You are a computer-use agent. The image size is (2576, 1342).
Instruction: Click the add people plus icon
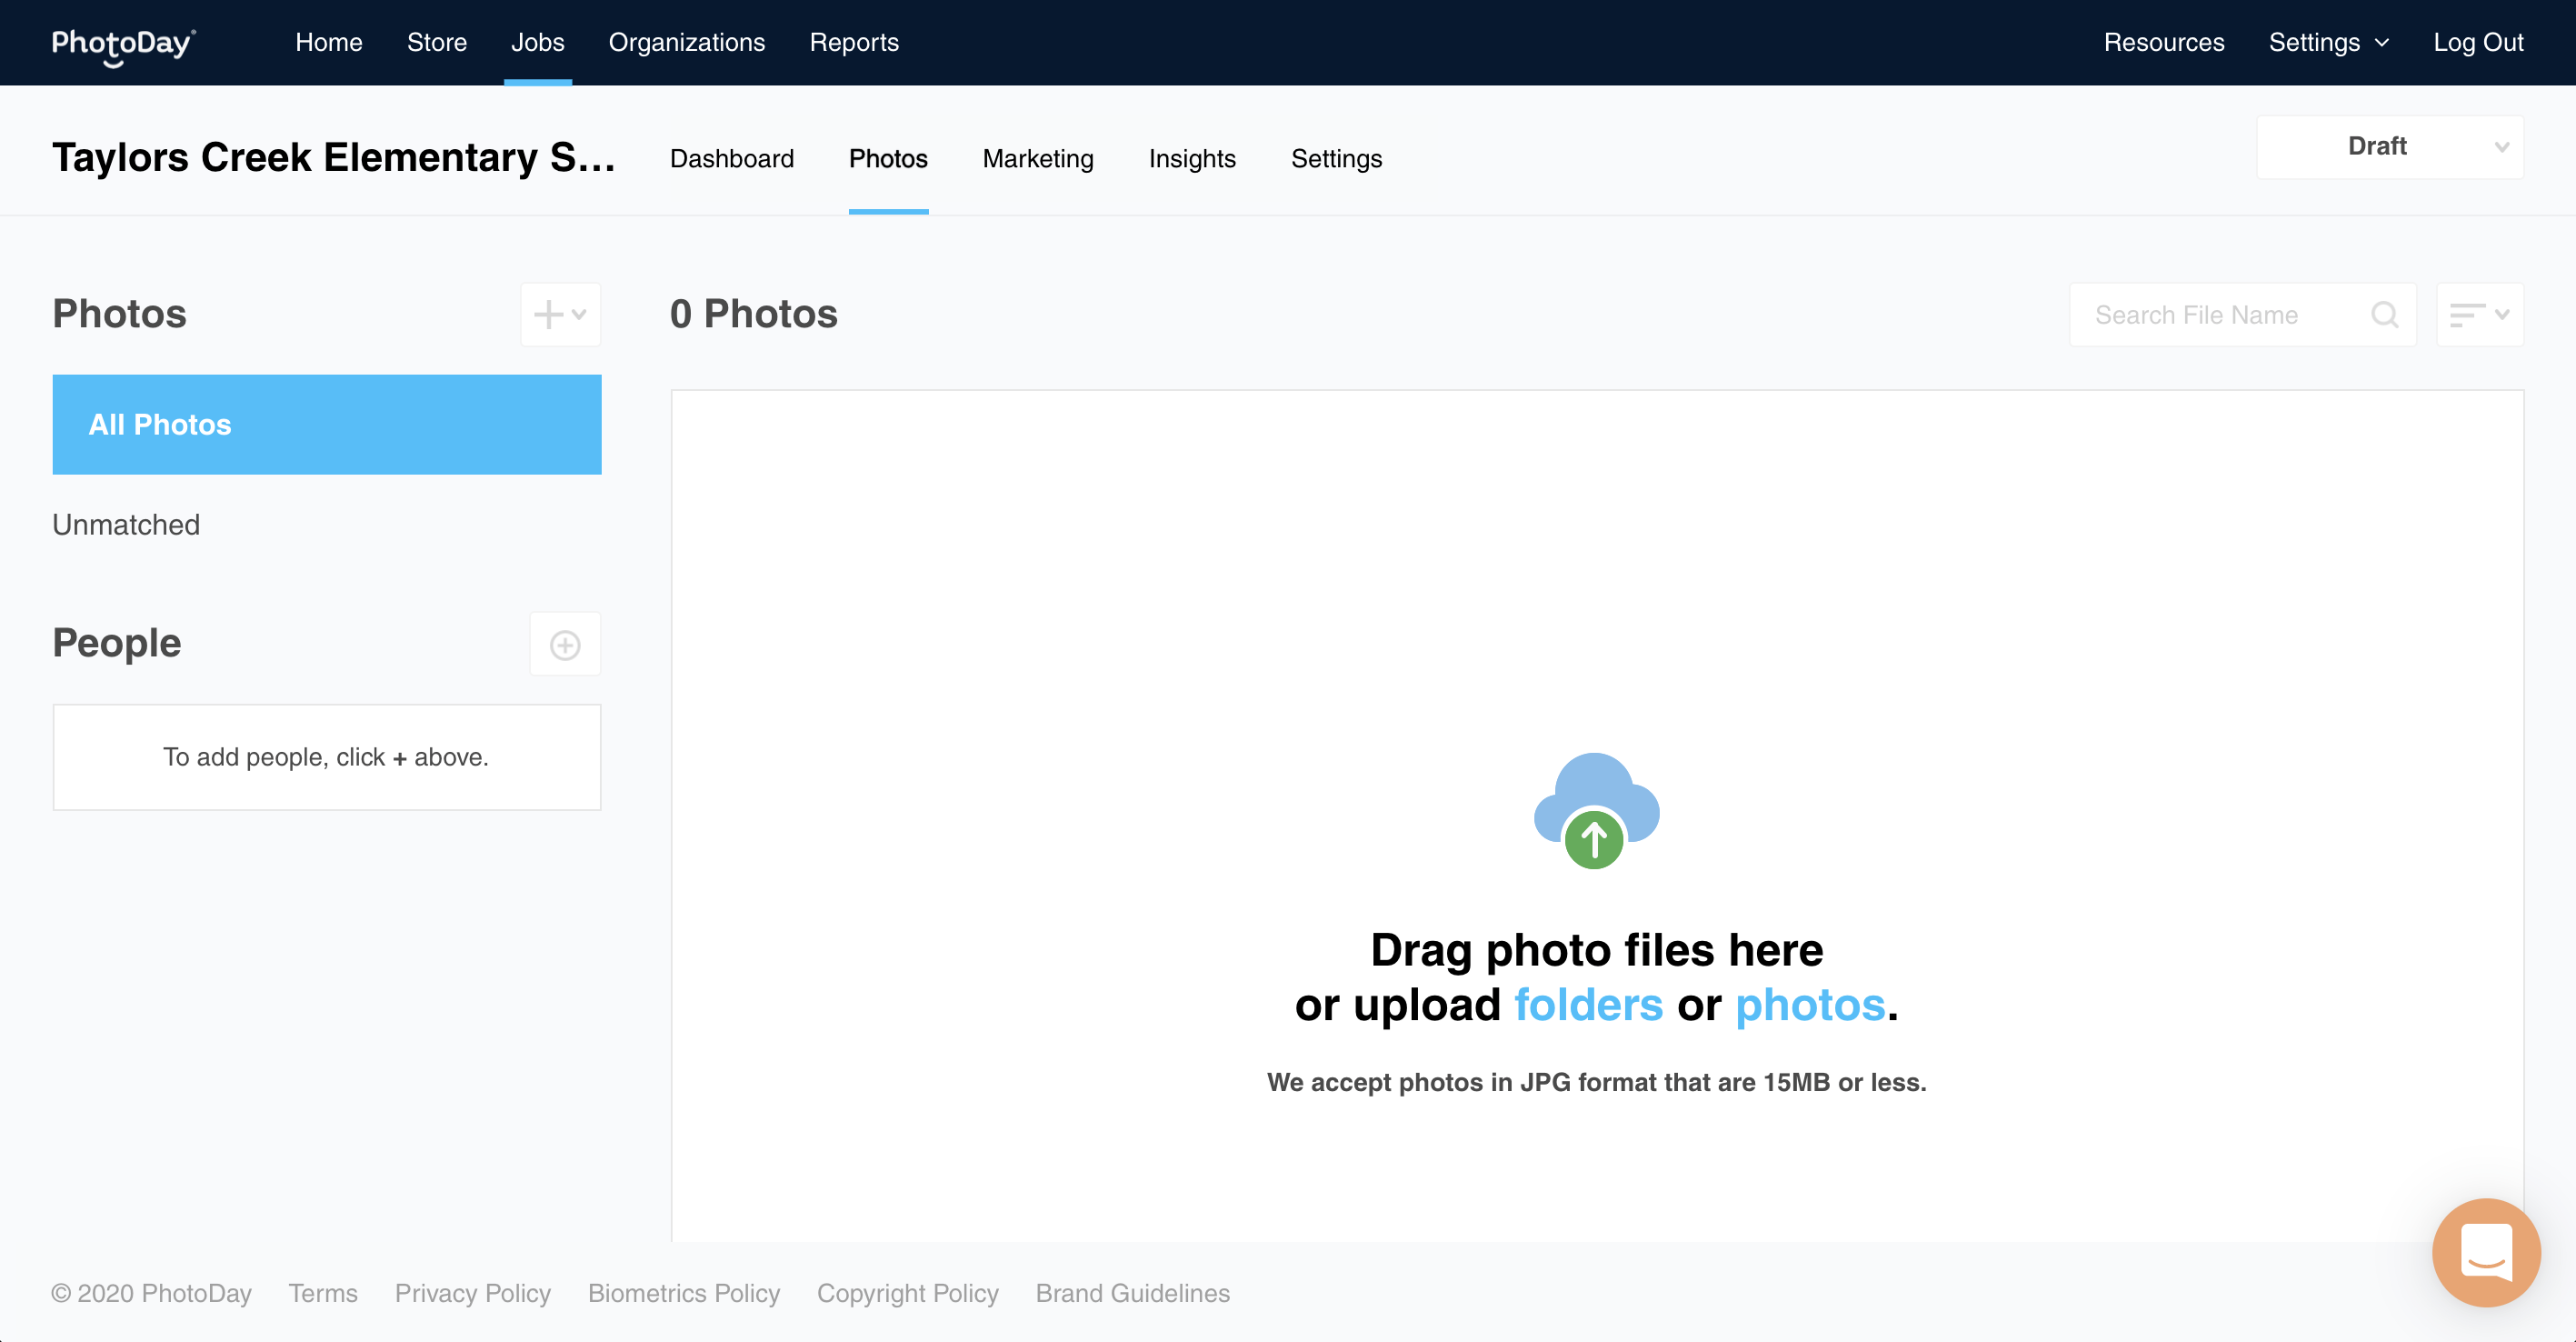click(x=565, y=645)
